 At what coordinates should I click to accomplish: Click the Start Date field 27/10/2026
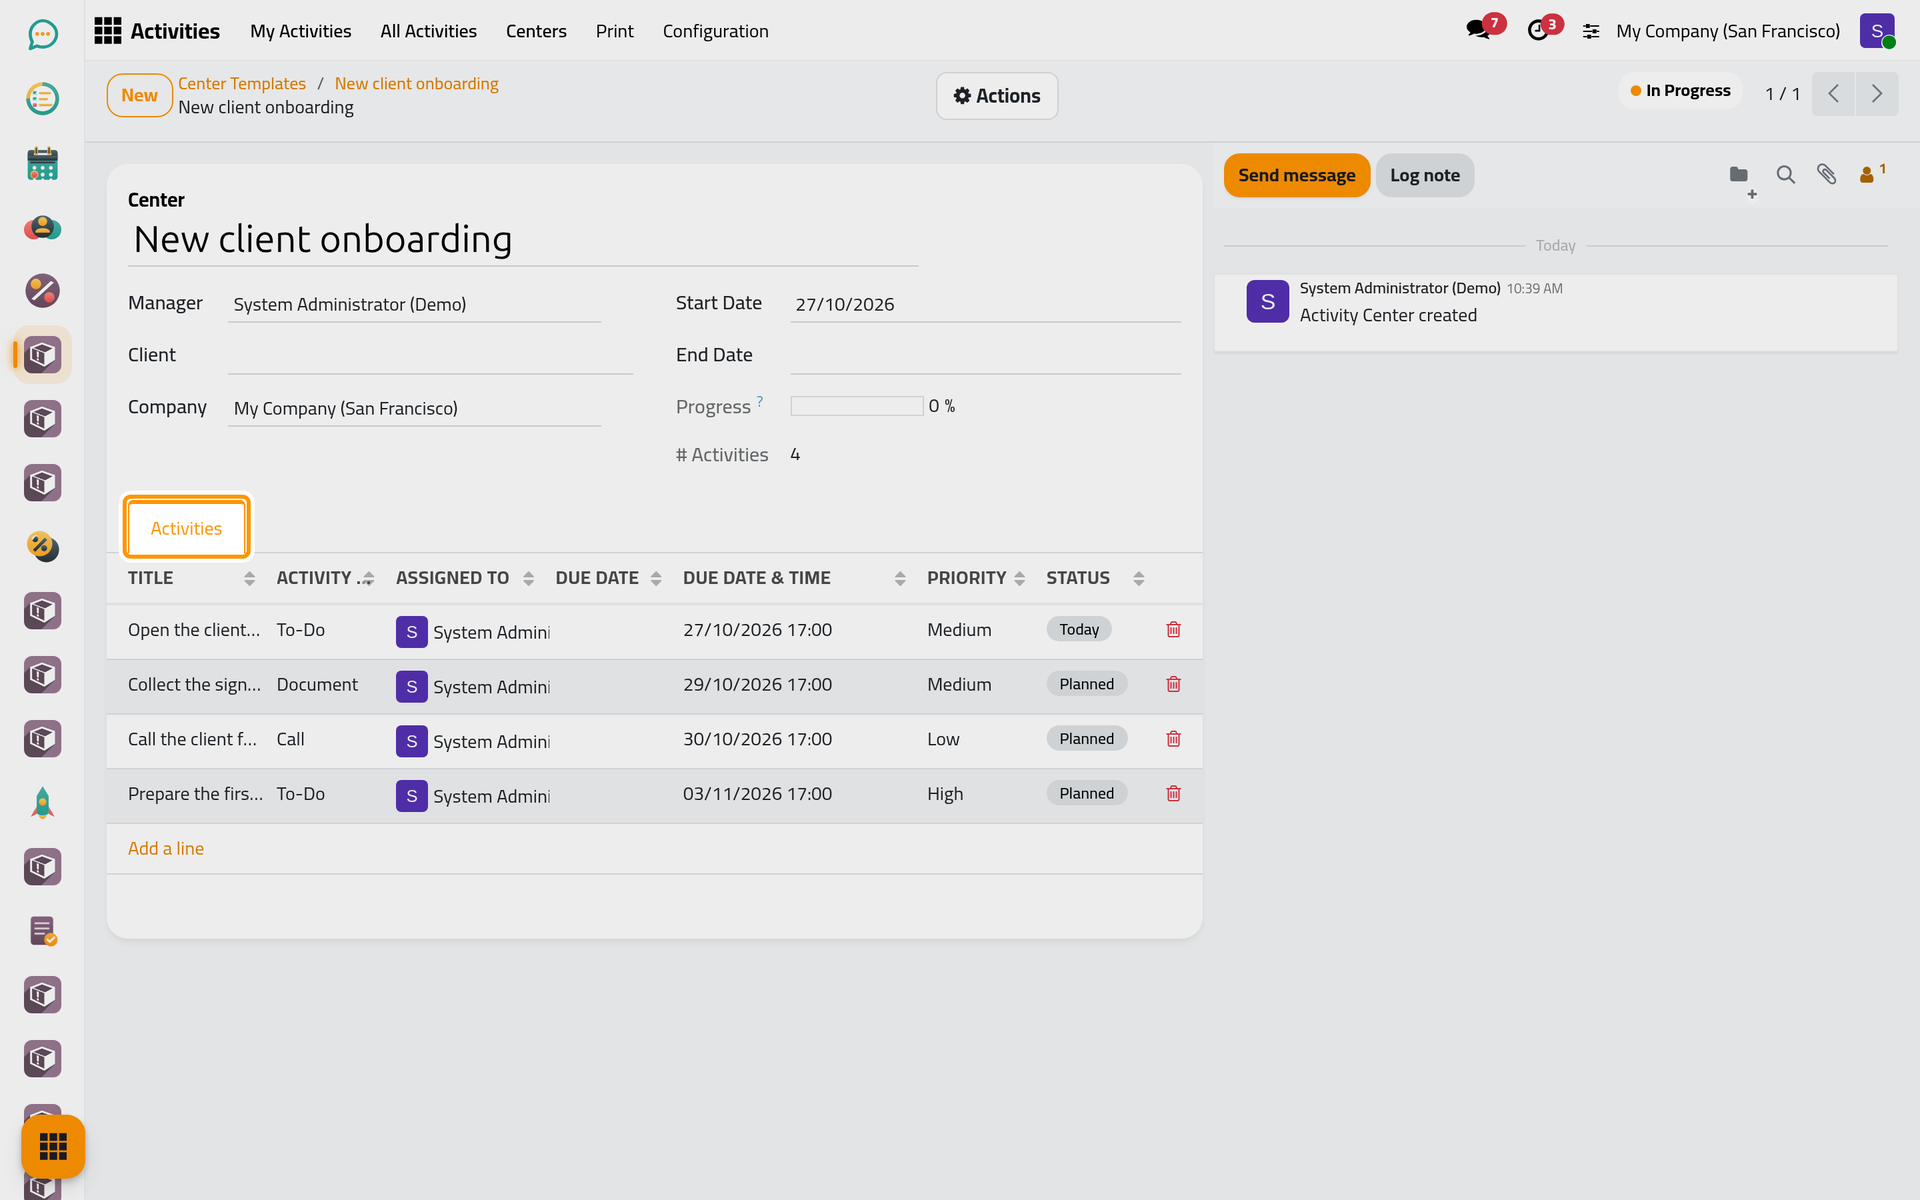(x=985, y=304)
